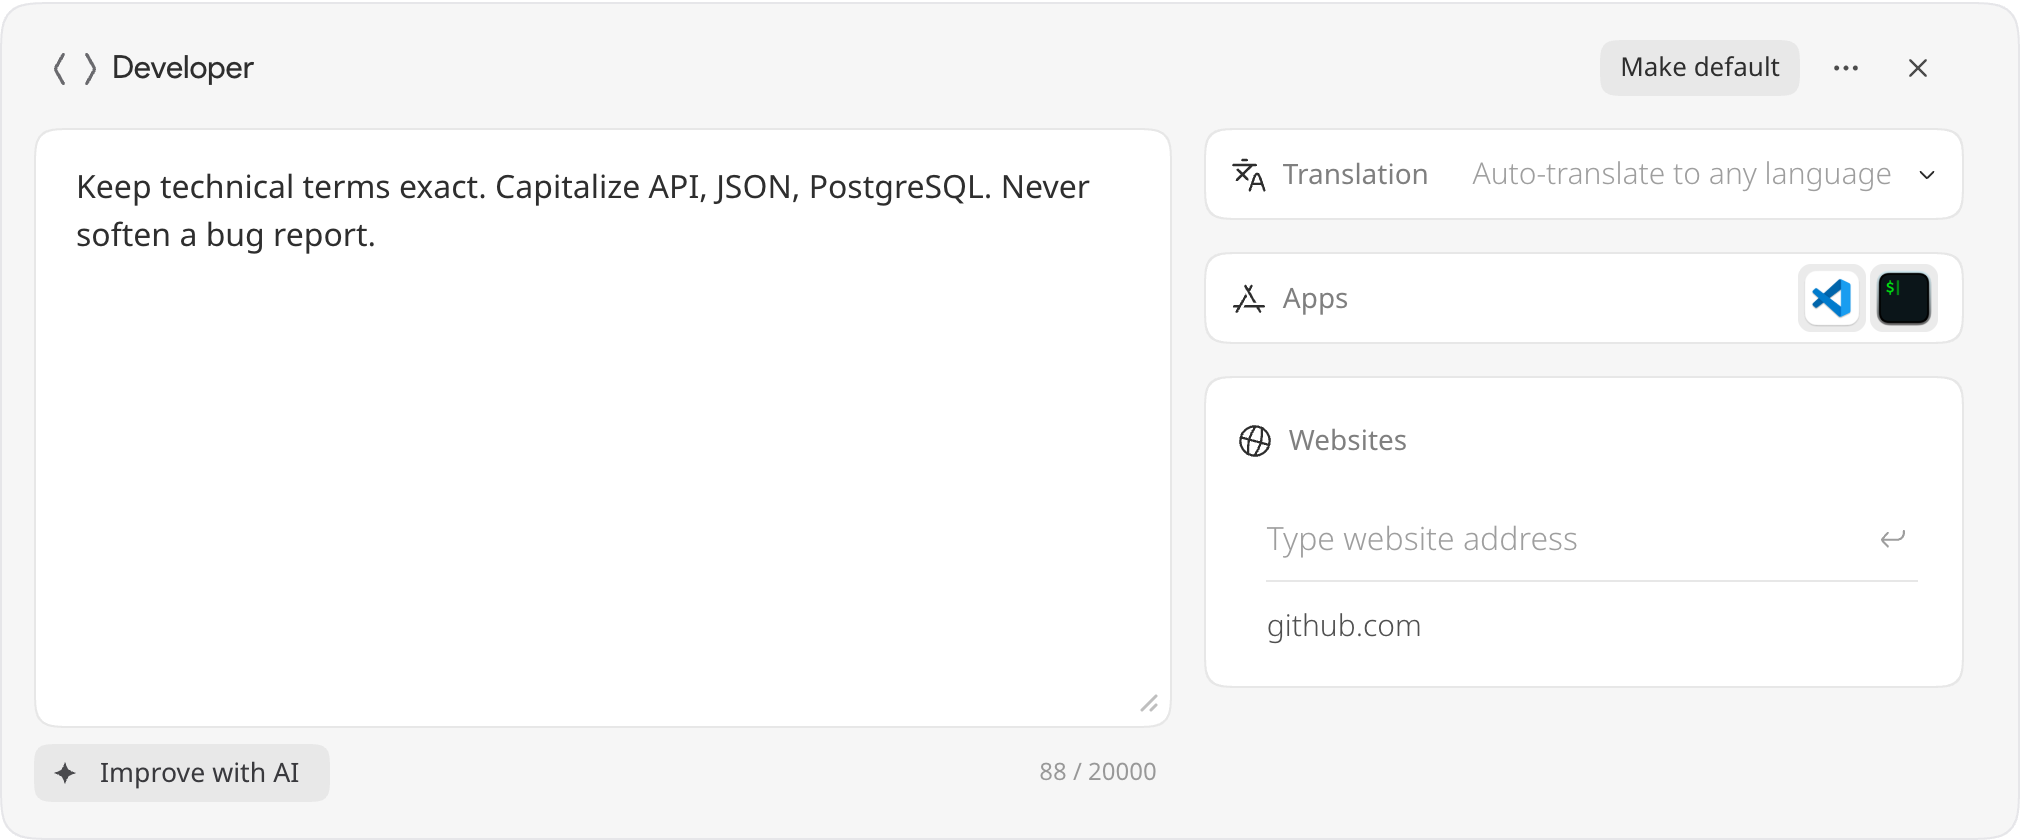Screen dimensions: 2020x840
Task: Select the github.com website entry
Action: click(x=1344, y=626)
